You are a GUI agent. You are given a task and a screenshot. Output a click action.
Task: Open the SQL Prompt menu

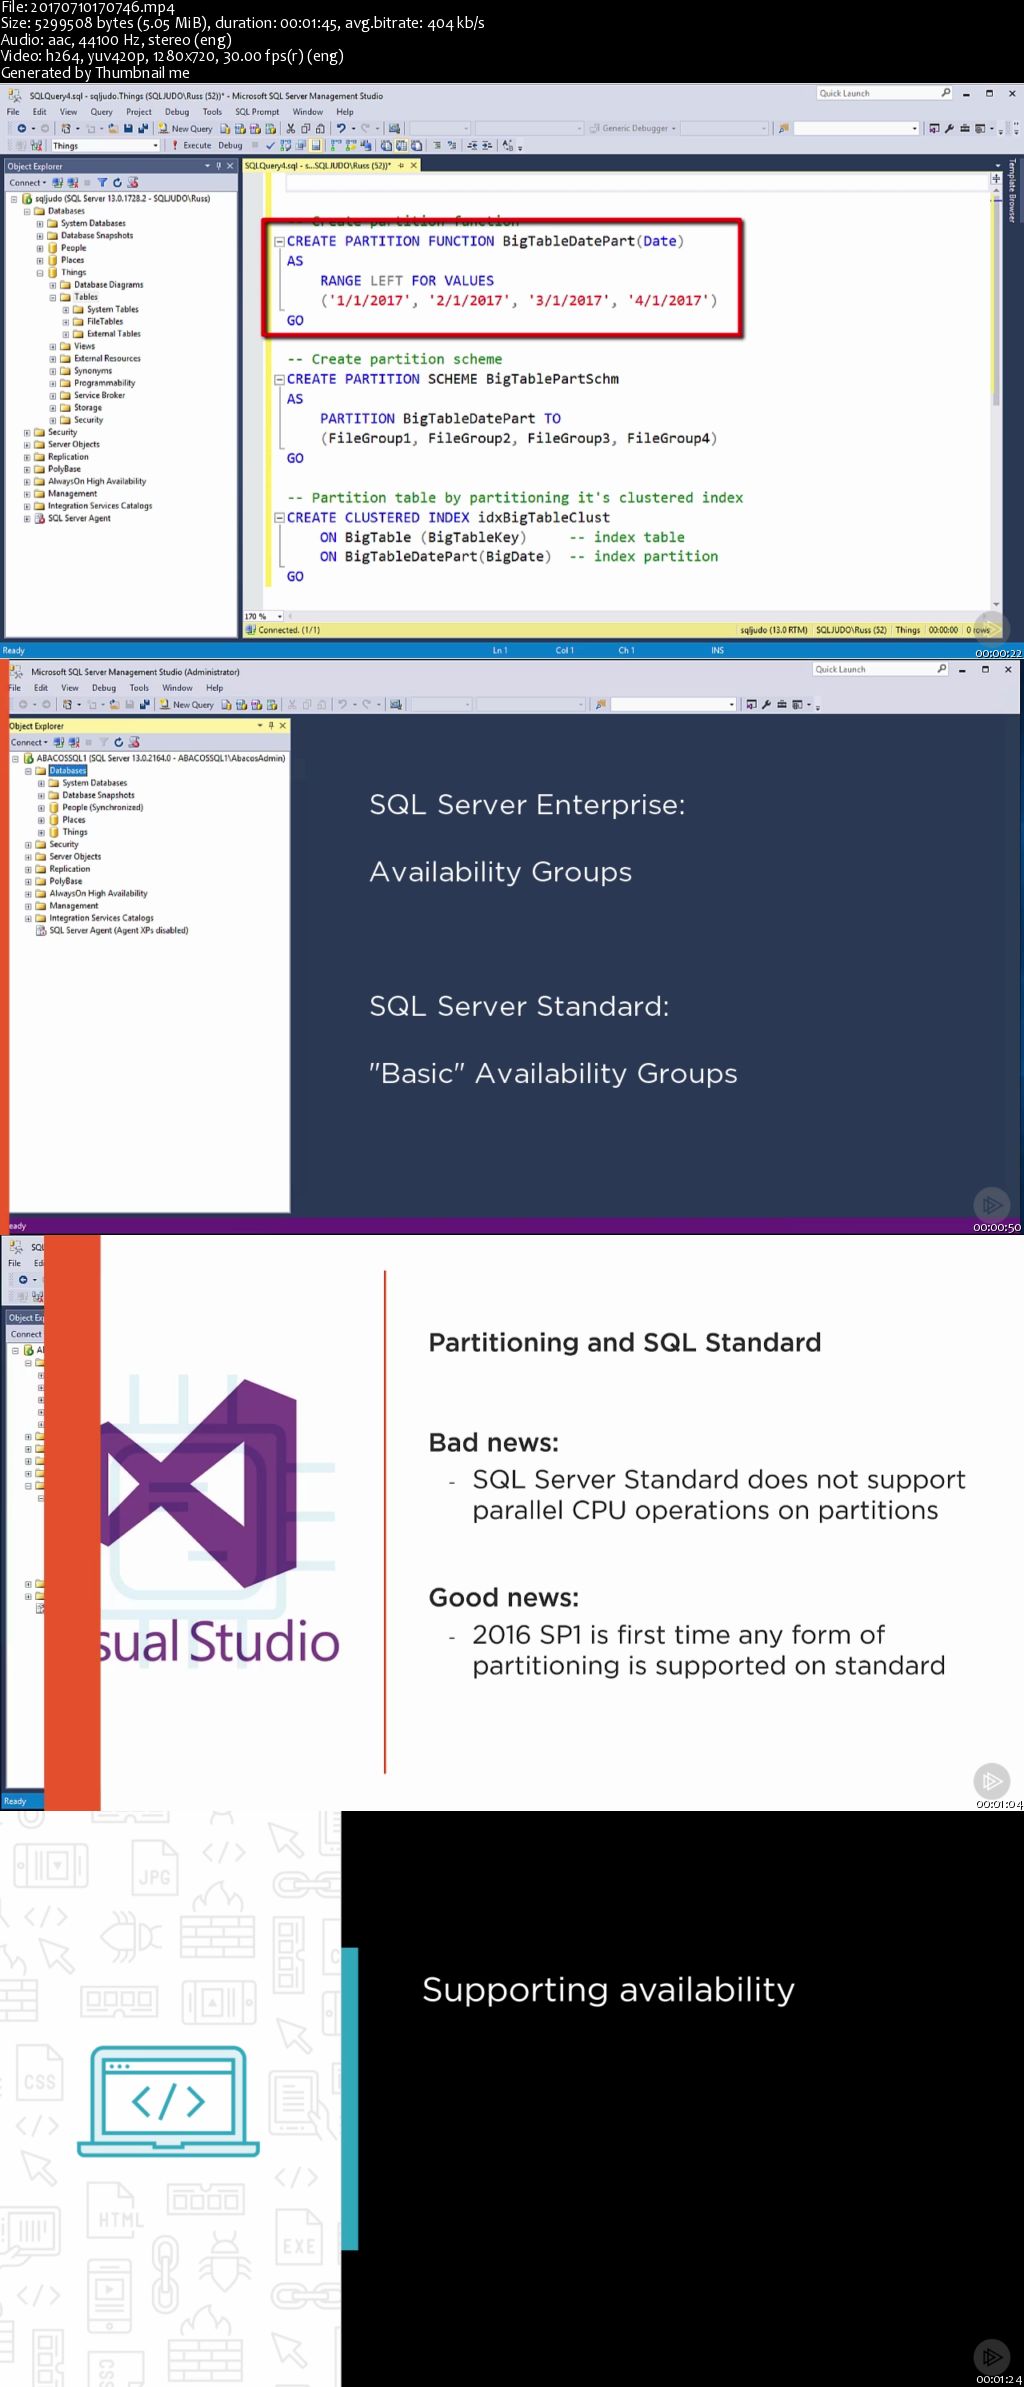click(257, 112)
